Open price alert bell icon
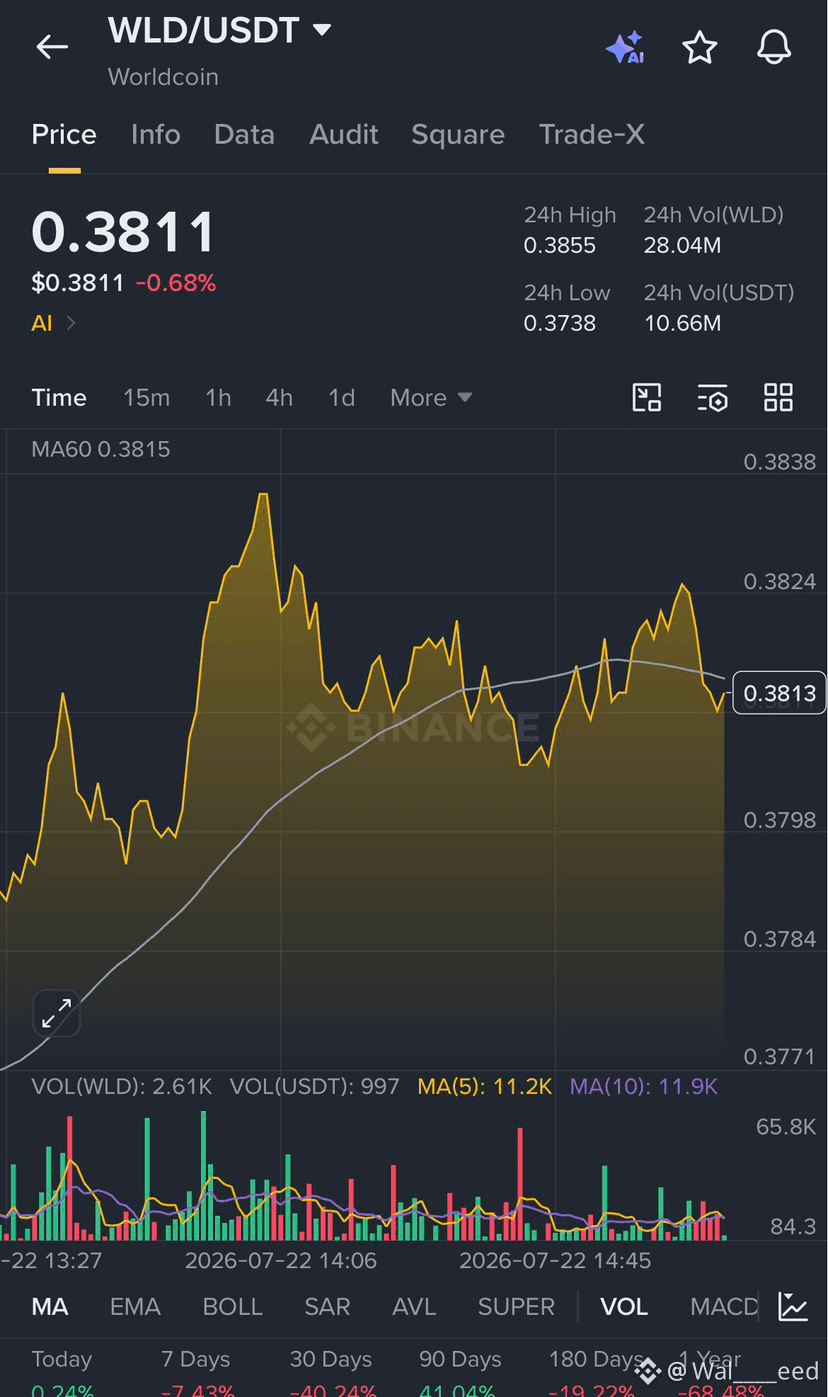This screenshot has height=1397, width=828. coord(774,48)
